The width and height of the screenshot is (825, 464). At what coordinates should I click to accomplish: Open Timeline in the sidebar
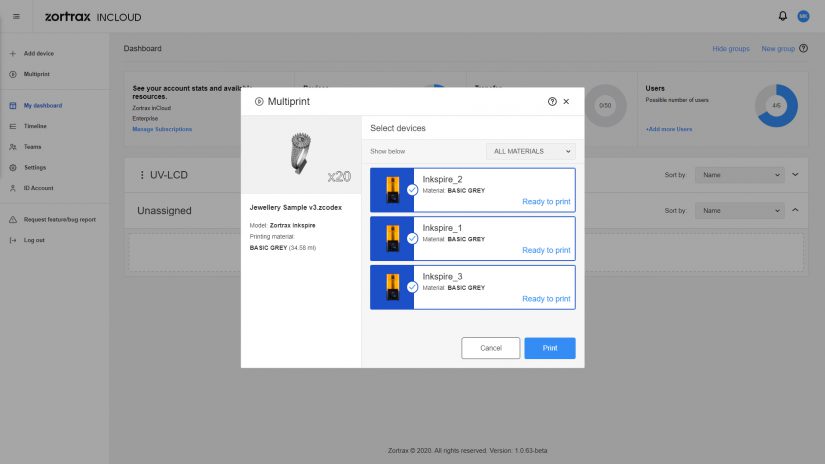tap(35, 126)
